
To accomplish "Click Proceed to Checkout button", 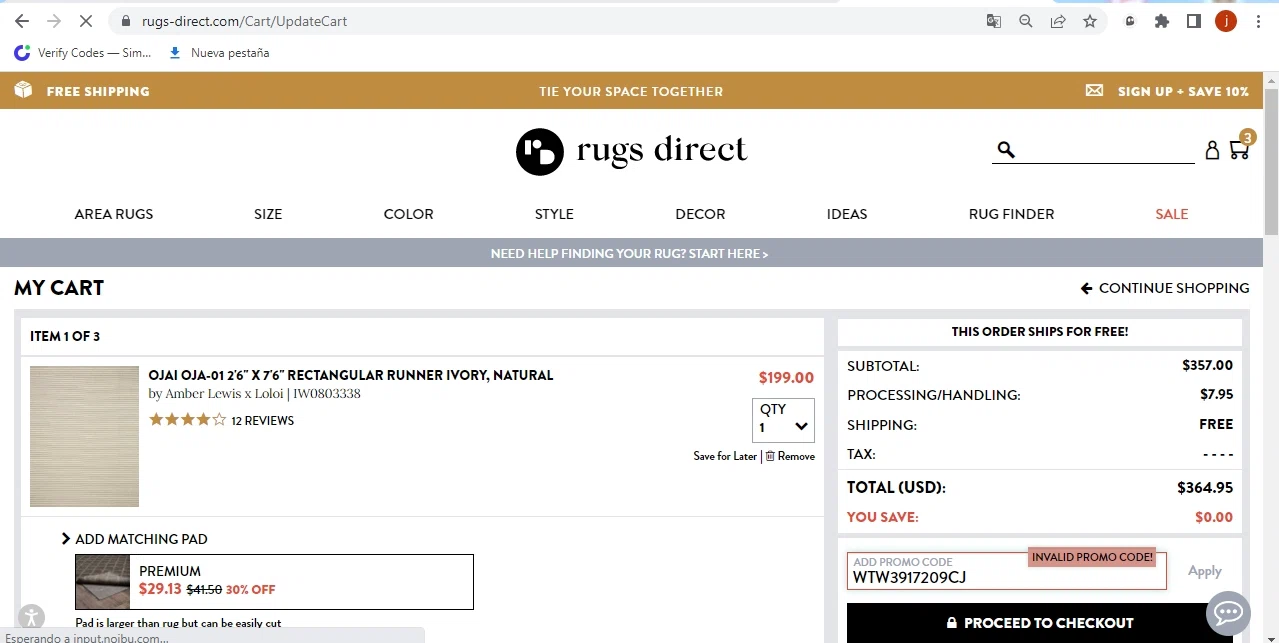I will click(1040, 623).
